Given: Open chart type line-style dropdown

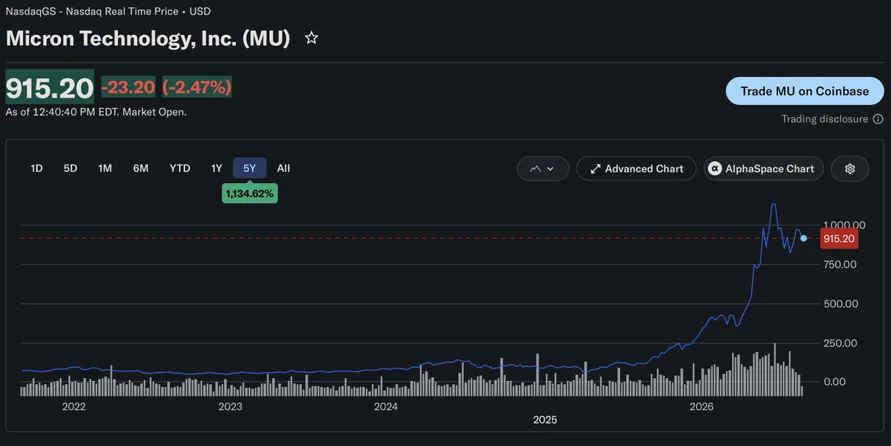Looking at the screenshot, I should coord(543,169).
